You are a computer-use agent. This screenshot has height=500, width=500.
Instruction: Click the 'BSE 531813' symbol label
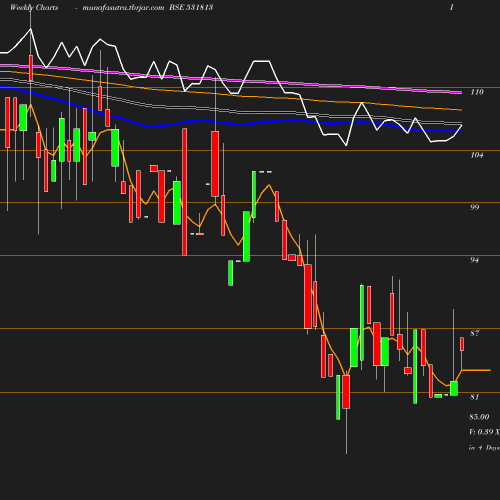[x=191, y=7]
